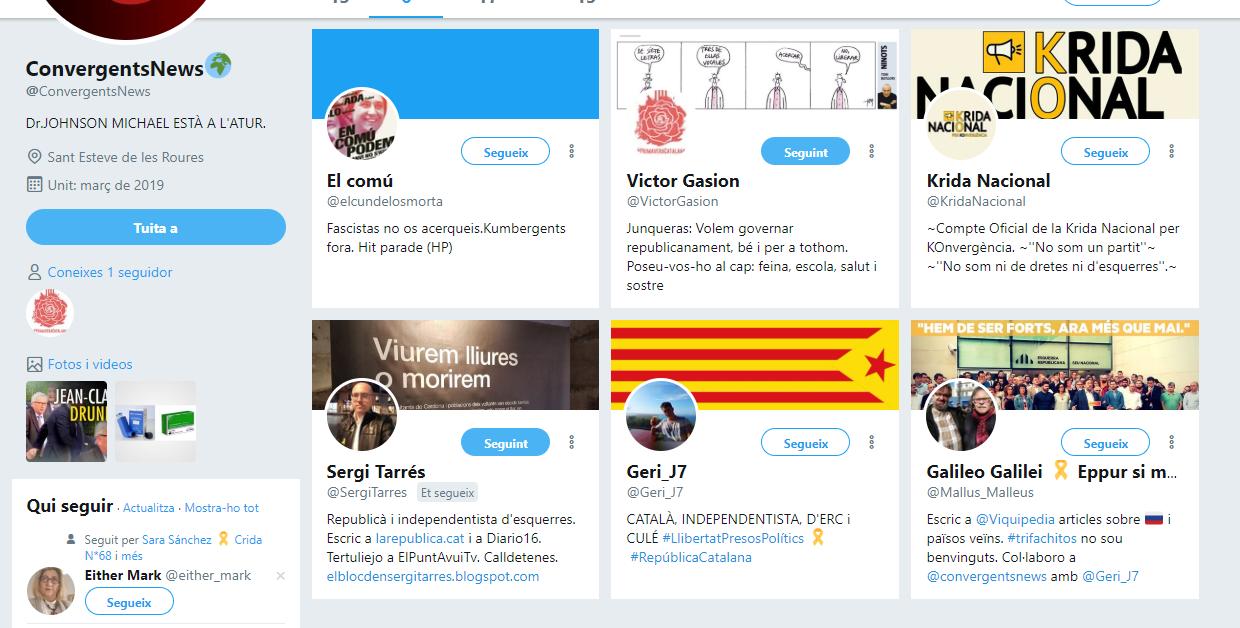Image resolution: width=1240 pixels, height=628 pixels.
Task: Toggle Seguint button for Victor Gasion
Action: 805,152
